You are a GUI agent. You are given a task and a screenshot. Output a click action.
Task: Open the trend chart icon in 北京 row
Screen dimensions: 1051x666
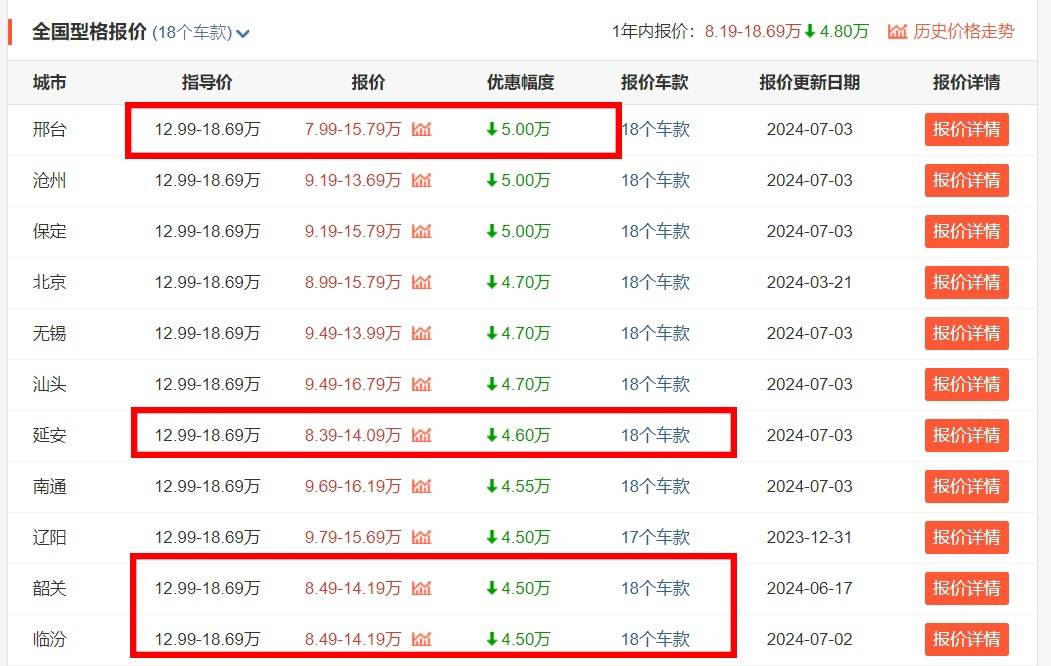(x=422, y=282)
